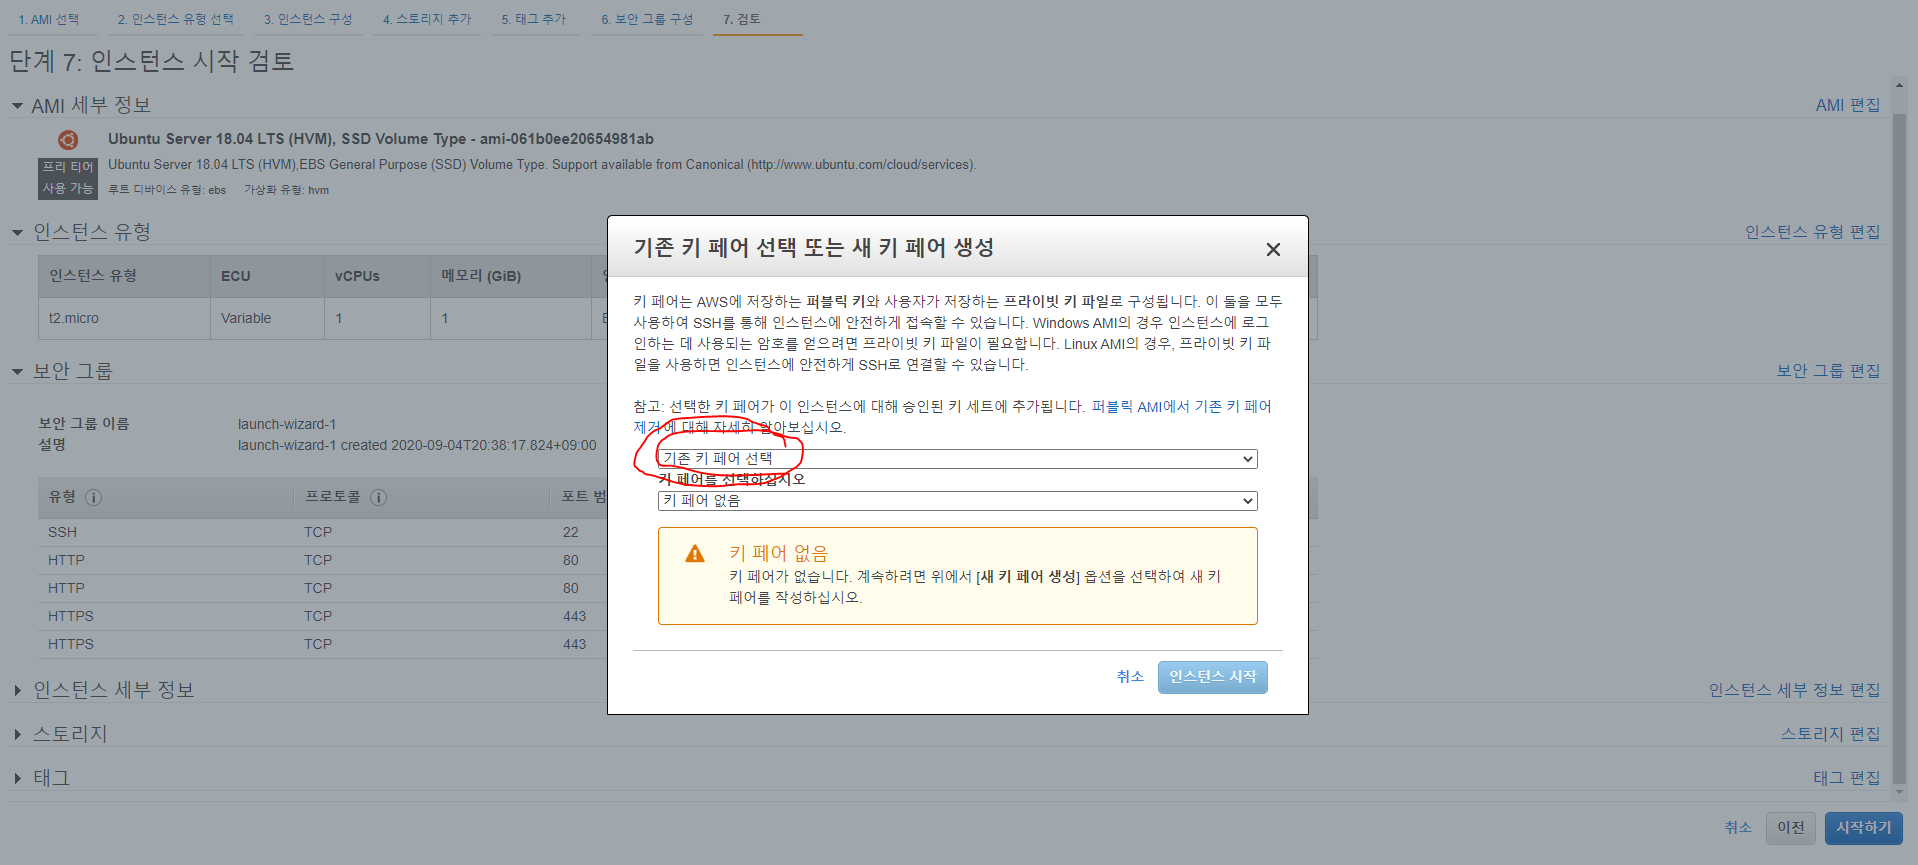The height and width of the screenshot is (865, 1918).
Task: Click the 'launch-wizard-1' security group name
Action: click(x=287, y=424)
